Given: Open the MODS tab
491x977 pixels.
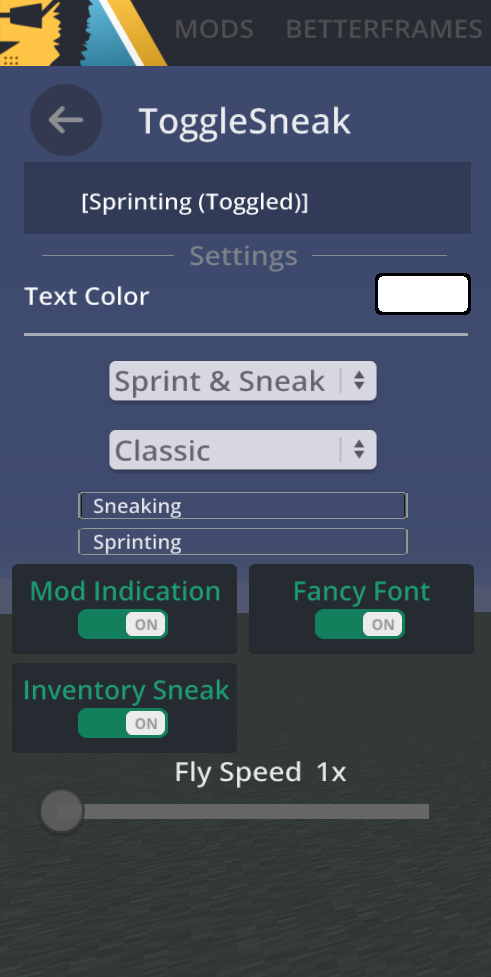Looking at the screenshot, I should (214, 30).
